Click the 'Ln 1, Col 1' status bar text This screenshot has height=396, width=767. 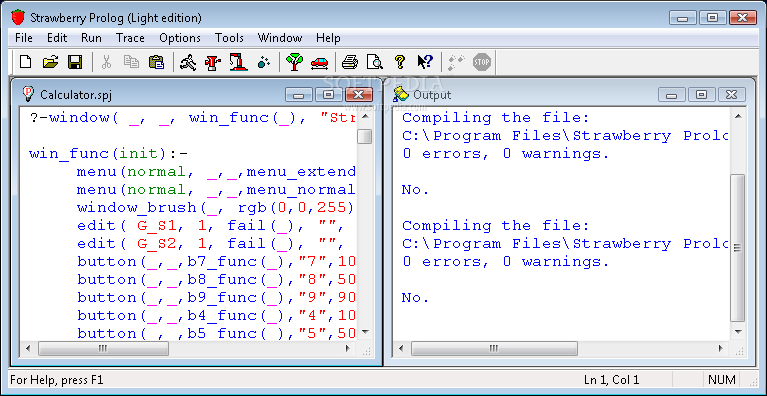coord(611,380)
